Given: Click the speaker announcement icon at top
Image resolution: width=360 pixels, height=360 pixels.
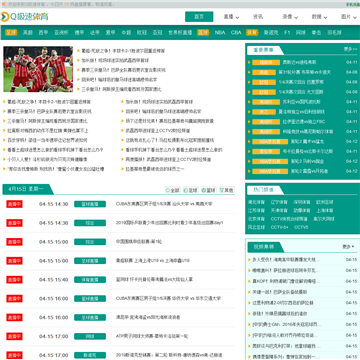Looking at the screenshot, I should (x=3, y=4).
